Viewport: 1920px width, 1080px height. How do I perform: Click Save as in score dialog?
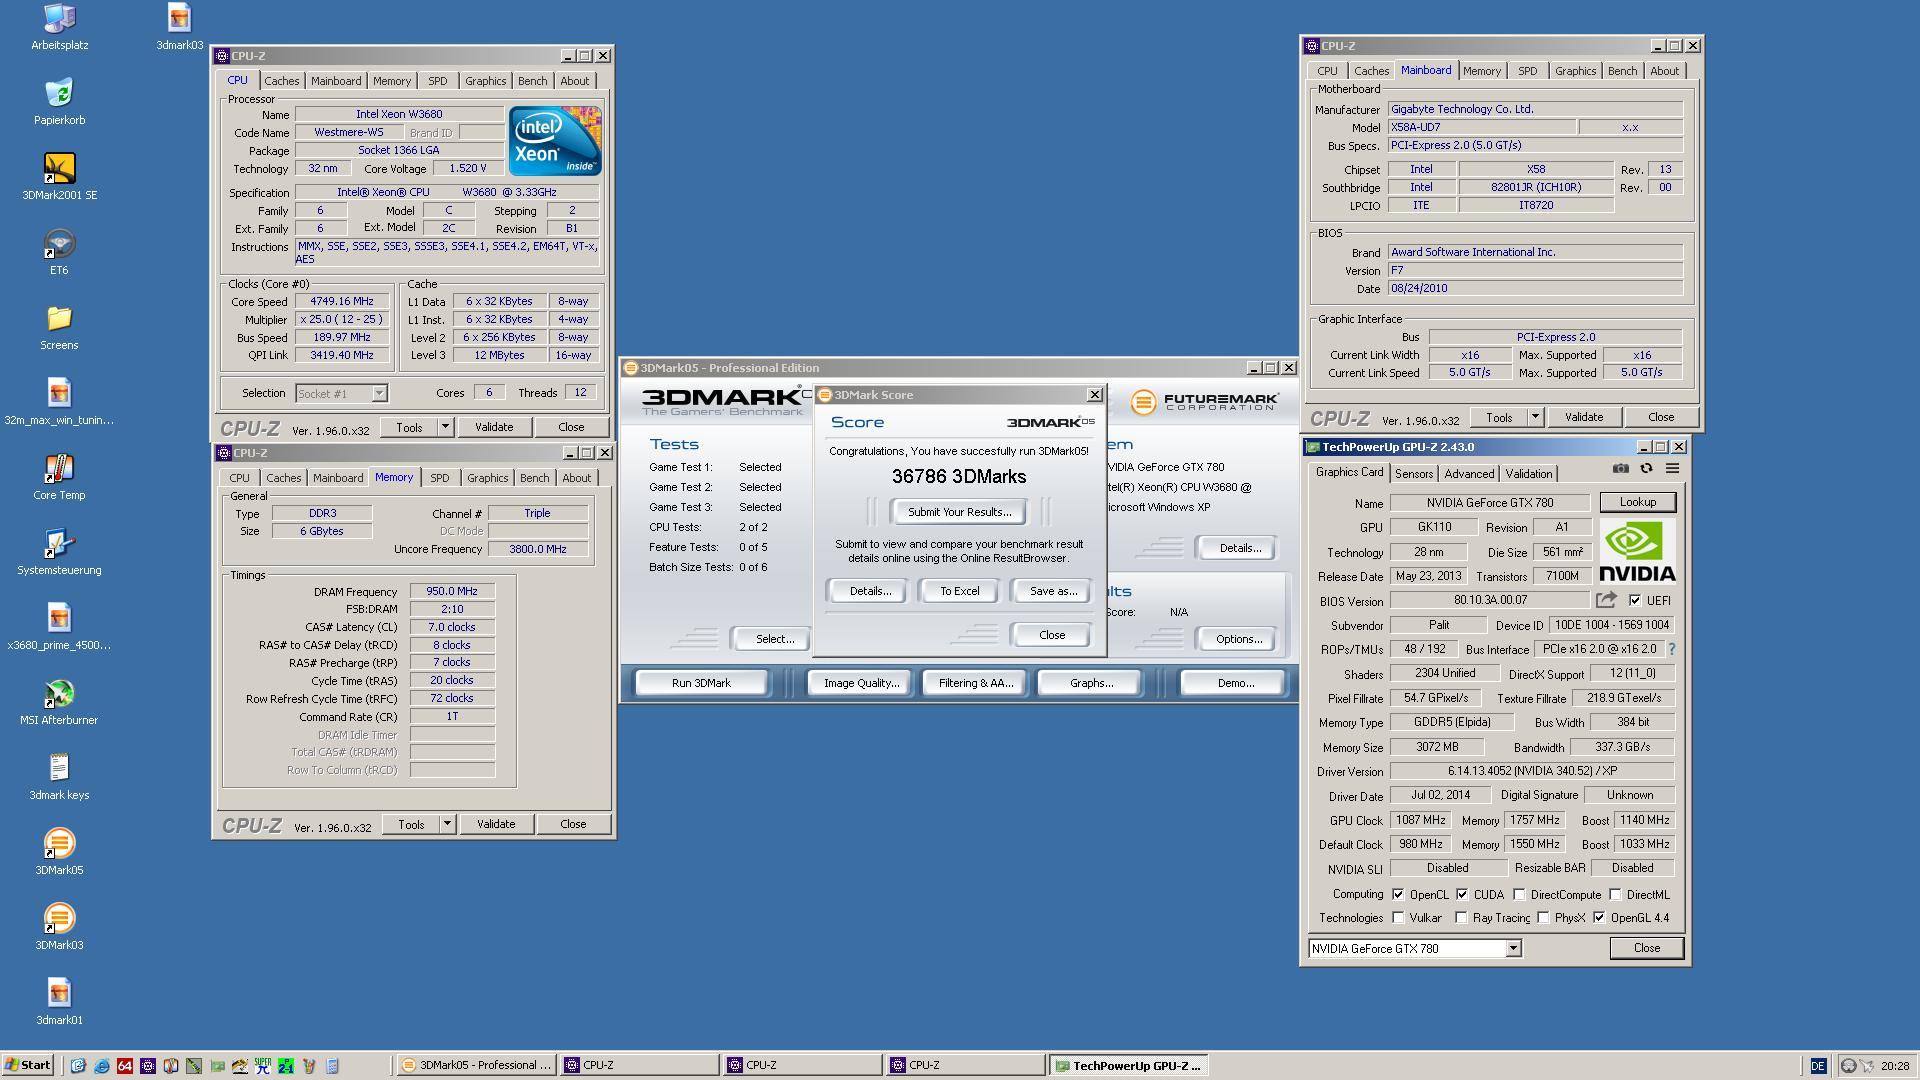(1053, 591)
